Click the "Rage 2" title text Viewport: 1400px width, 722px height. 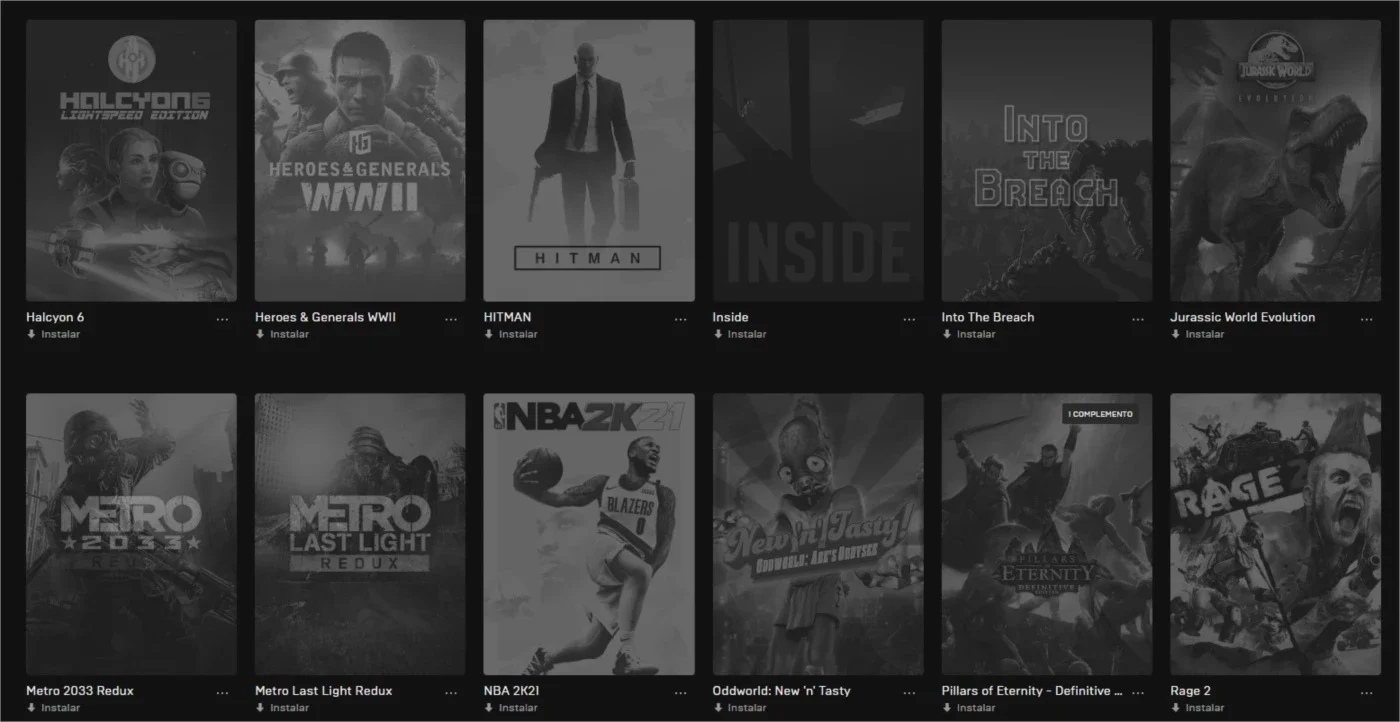[1191, 691]
